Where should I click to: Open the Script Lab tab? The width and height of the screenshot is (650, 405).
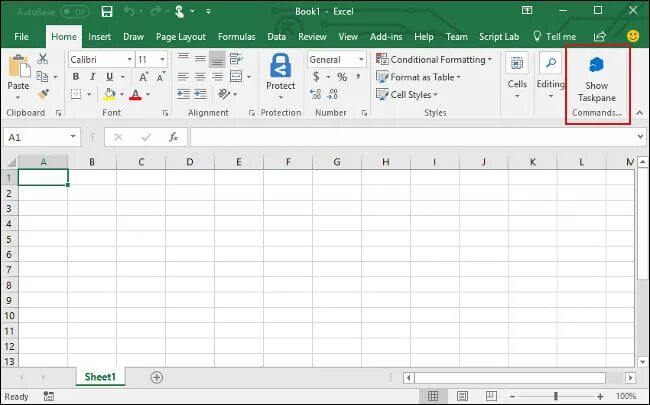pos(499,36)
